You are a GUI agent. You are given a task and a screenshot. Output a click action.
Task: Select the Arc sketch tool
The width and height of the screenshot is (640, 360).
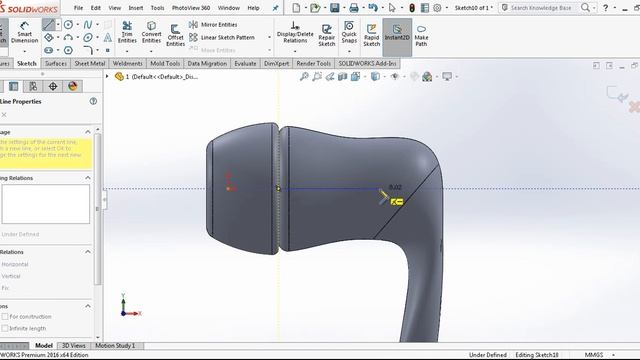click(x=68, y=38)
